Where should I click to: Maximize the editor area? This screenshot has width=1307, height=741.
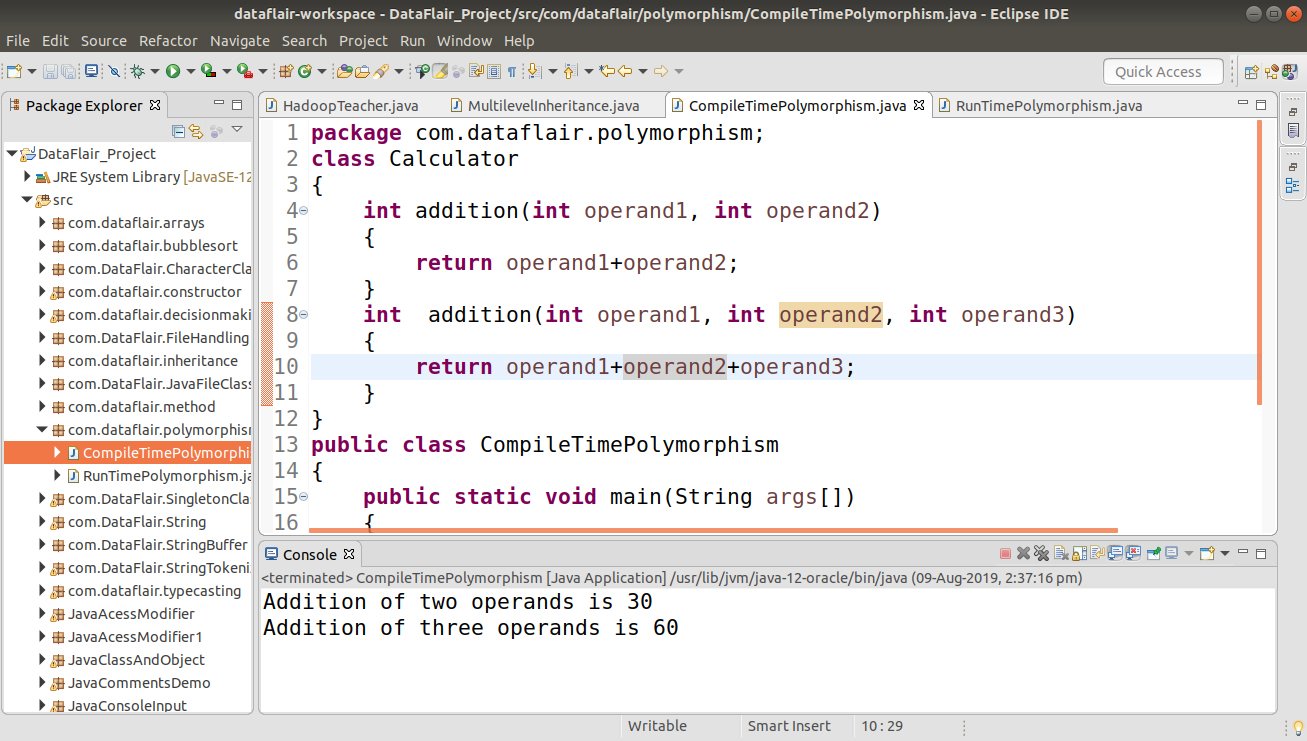1261,105
